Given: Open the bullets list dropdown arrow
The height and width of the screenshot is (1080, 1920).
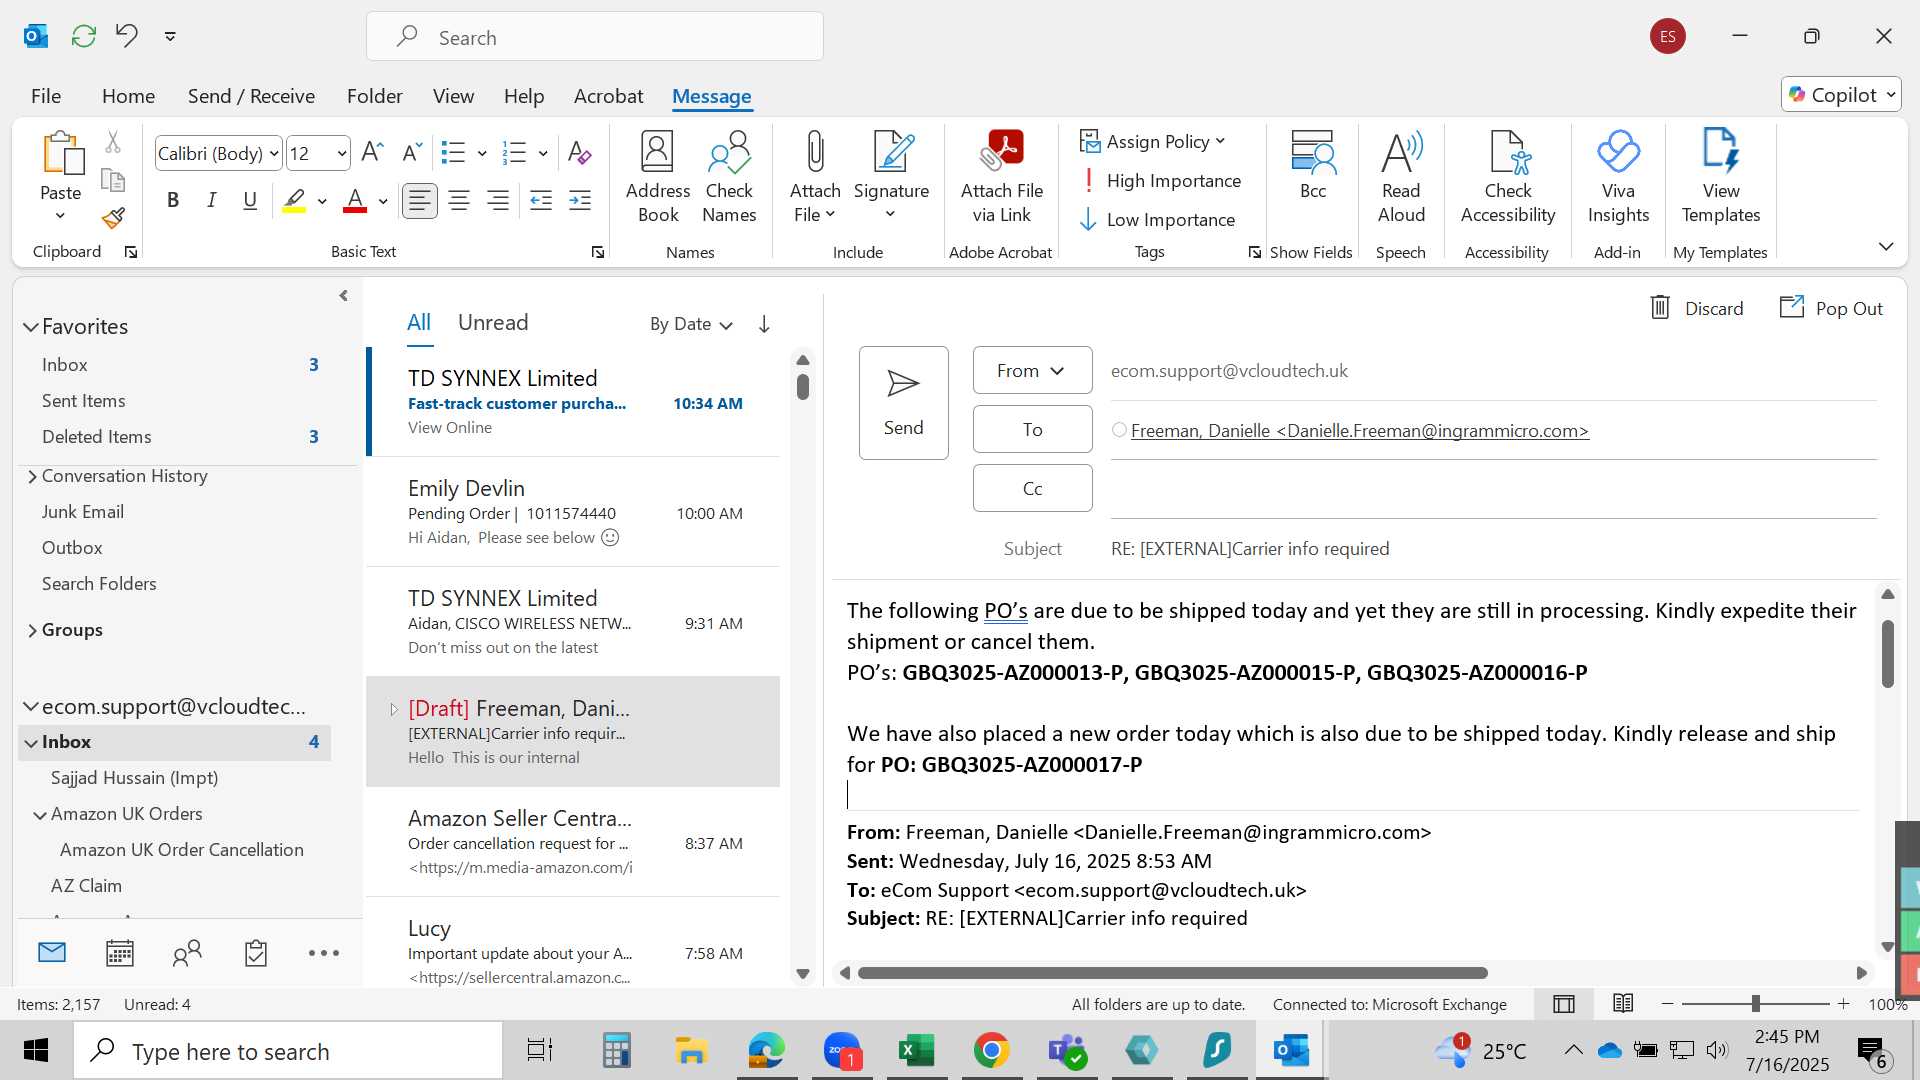Looking at the screenshot, I should (482, 153).
